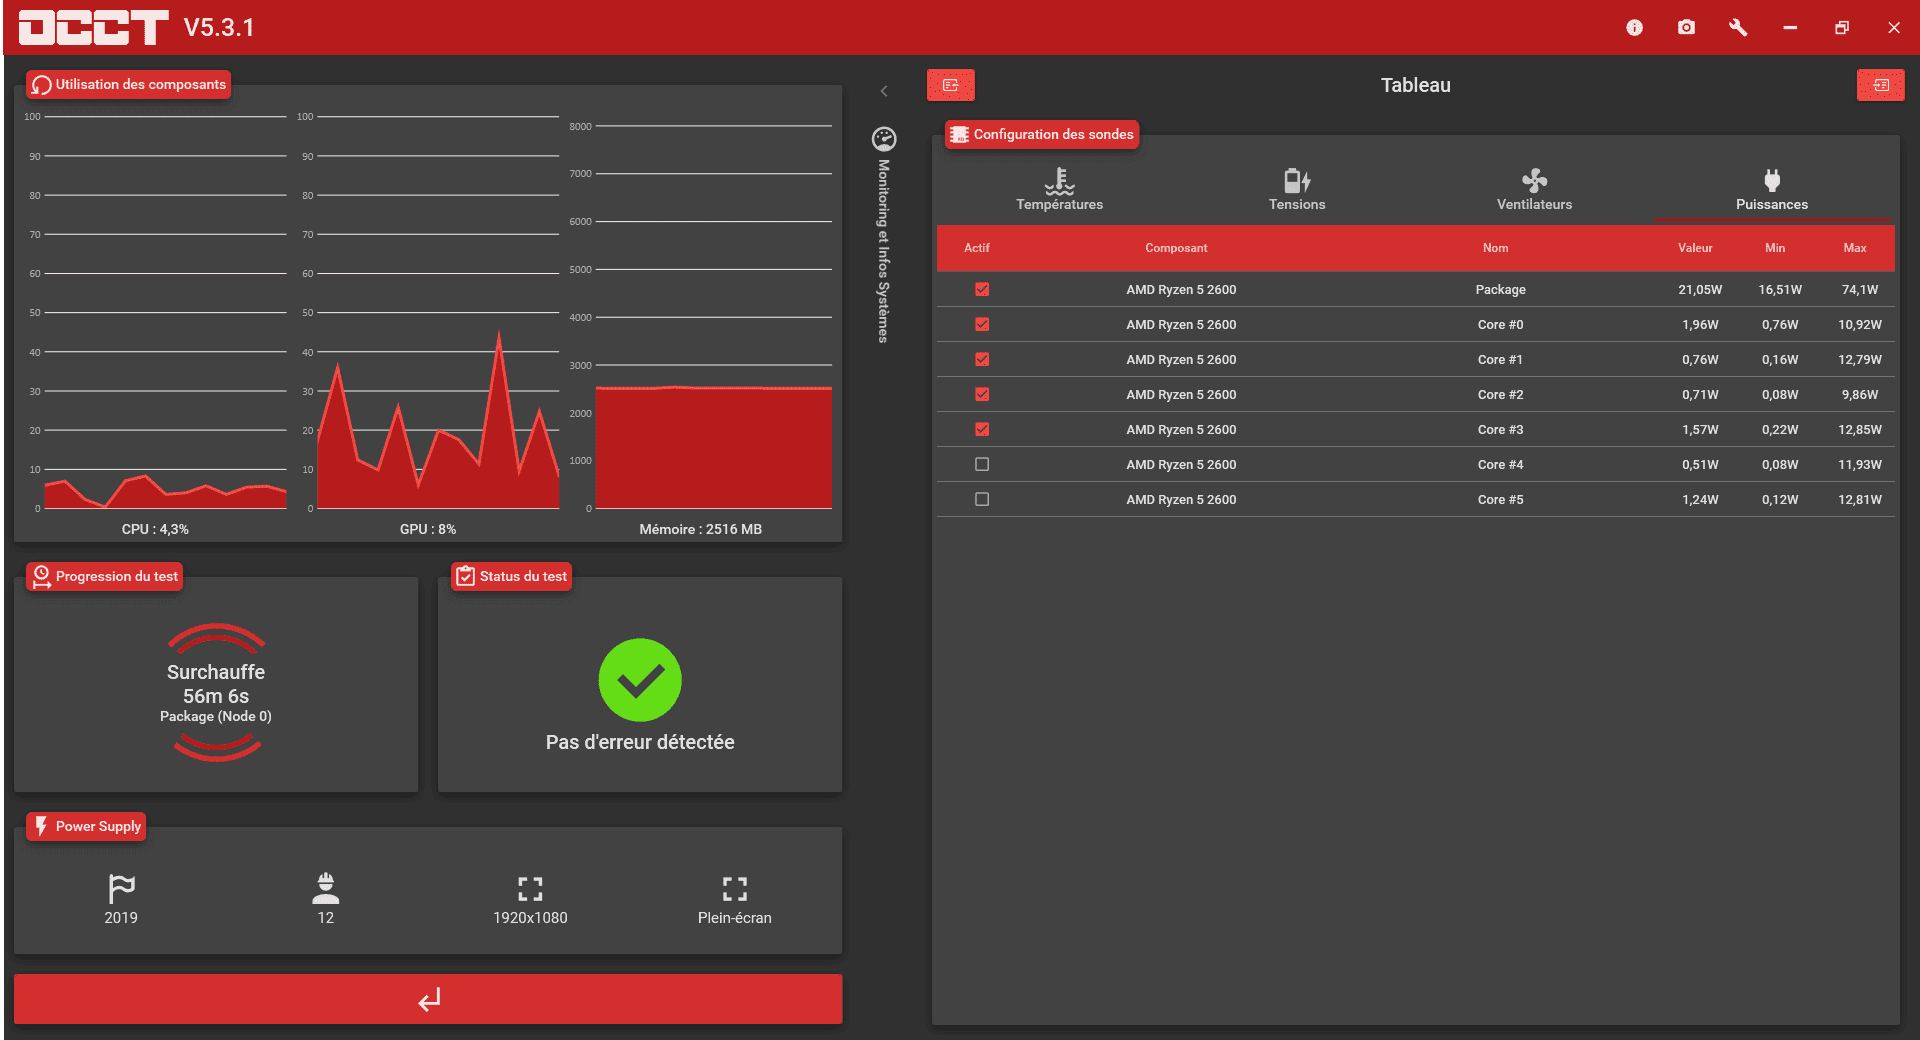
Task: Switch to the Températures tab
Action: 1059,190
